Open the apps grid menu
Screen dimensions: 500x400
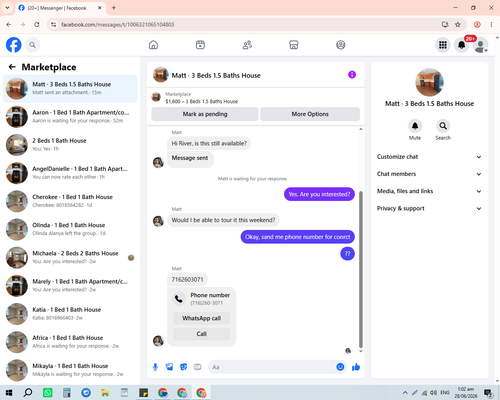[x=443, y=45]
